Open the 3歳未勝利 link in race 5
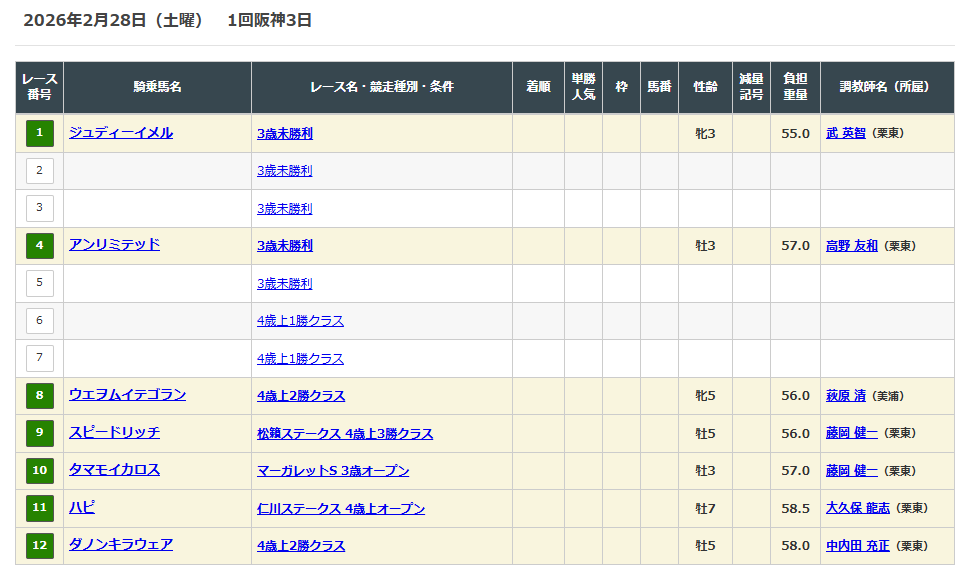 [285, 283]
